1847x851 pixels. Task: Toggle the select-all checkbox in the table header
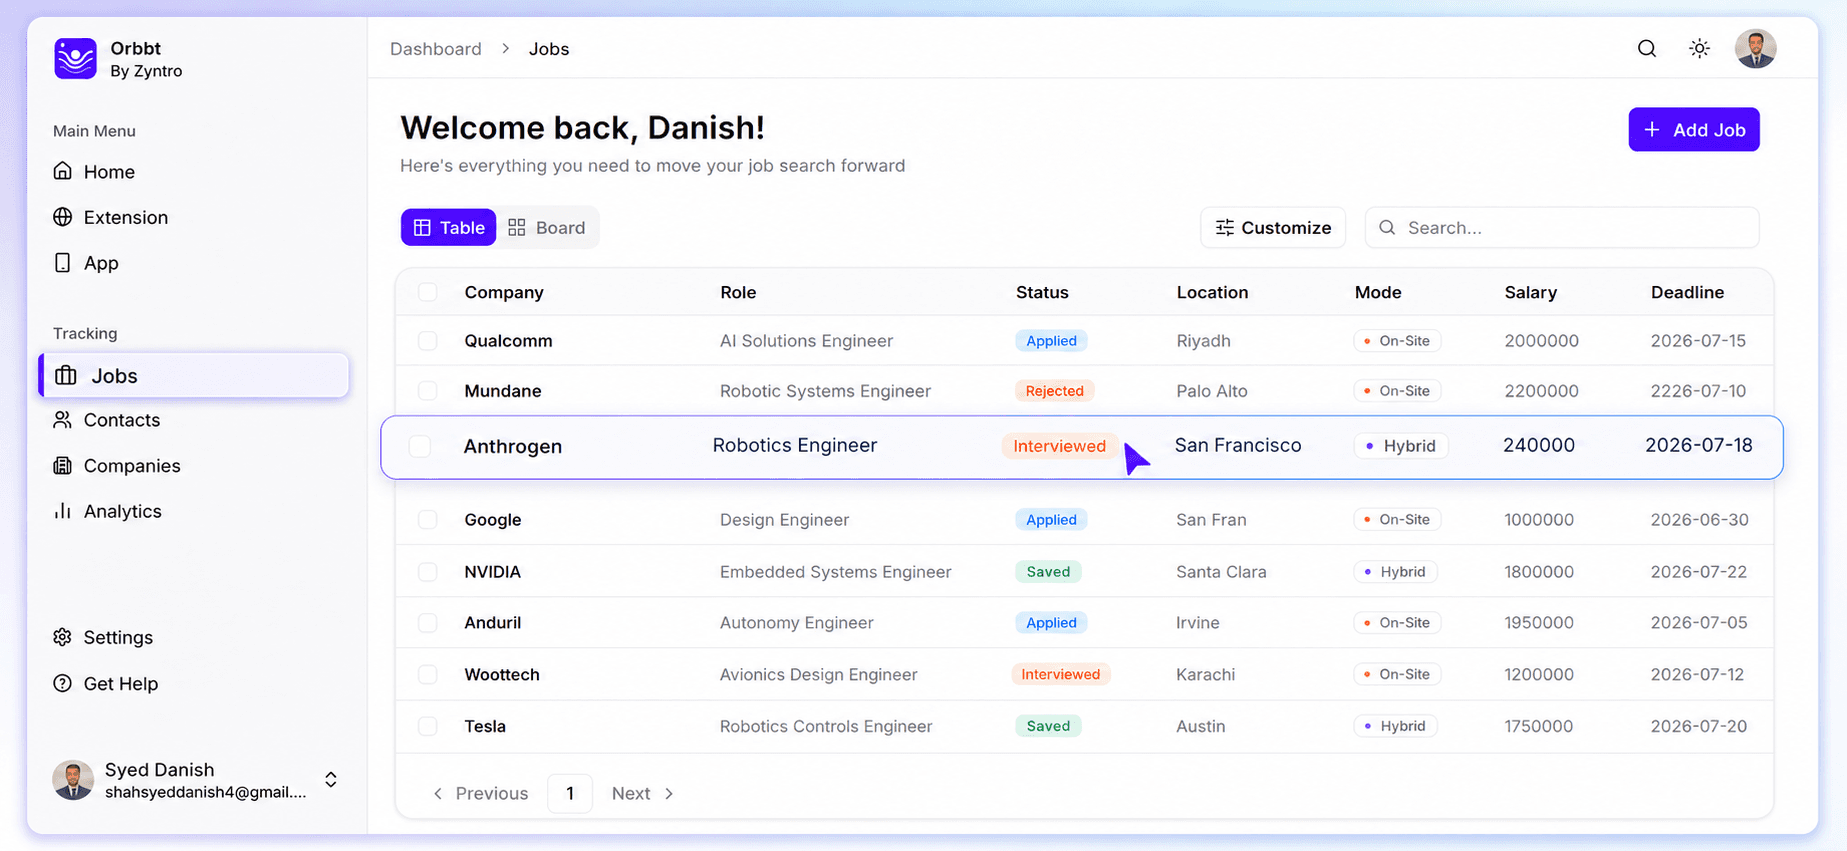[x=428, y=292]
